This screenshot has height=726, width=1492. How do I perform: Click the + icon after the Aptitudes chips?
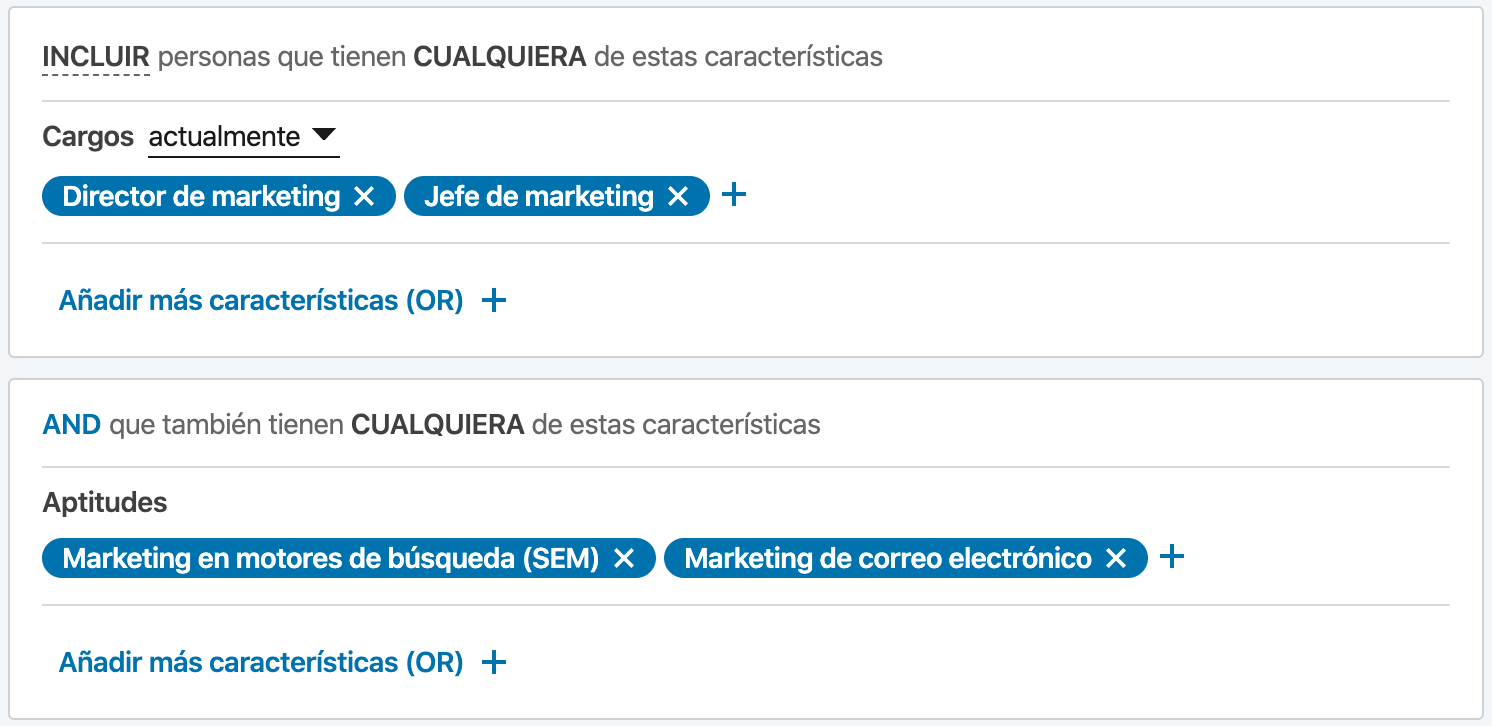coord(1172,557)
